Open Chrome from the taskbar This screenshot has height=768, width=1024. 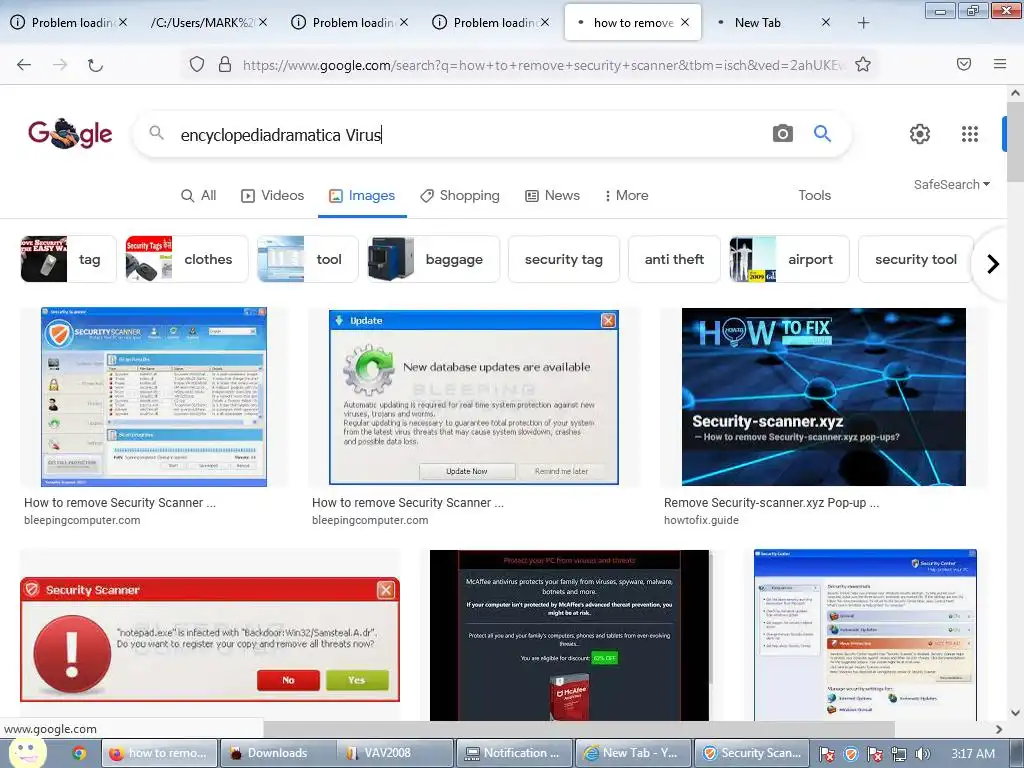pos(79,754)
